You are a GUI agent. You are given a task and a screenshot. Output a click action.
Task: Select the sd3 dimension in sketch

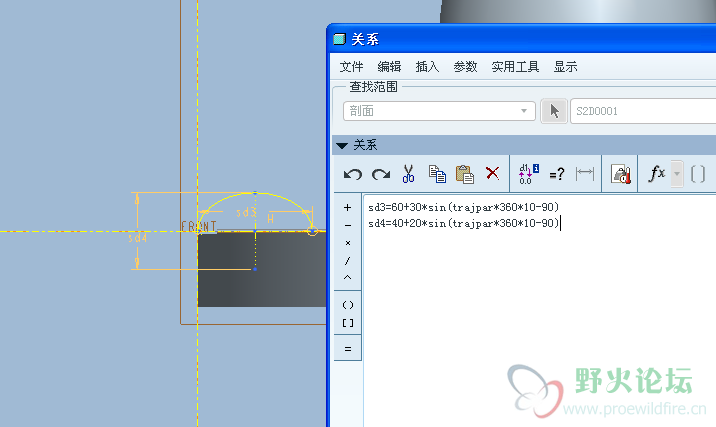[x=246, y=212]
